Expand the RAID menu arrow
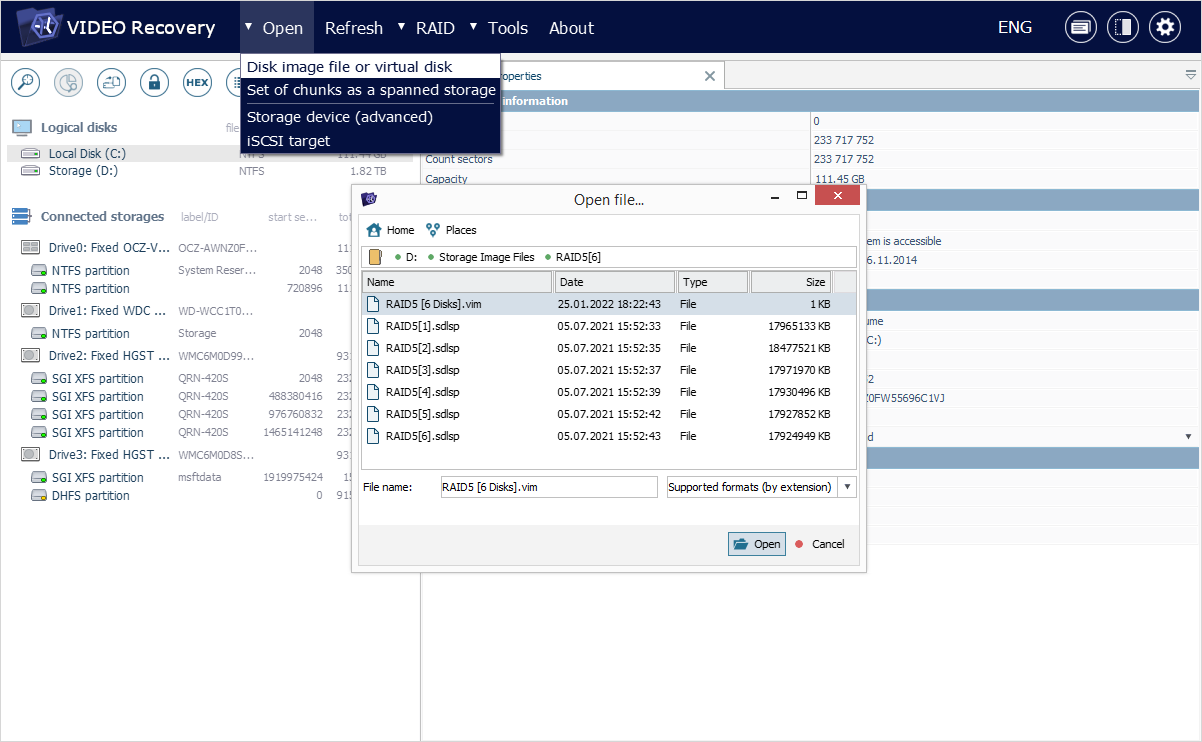The image size is (1202, 742). (x=401, y=25)
